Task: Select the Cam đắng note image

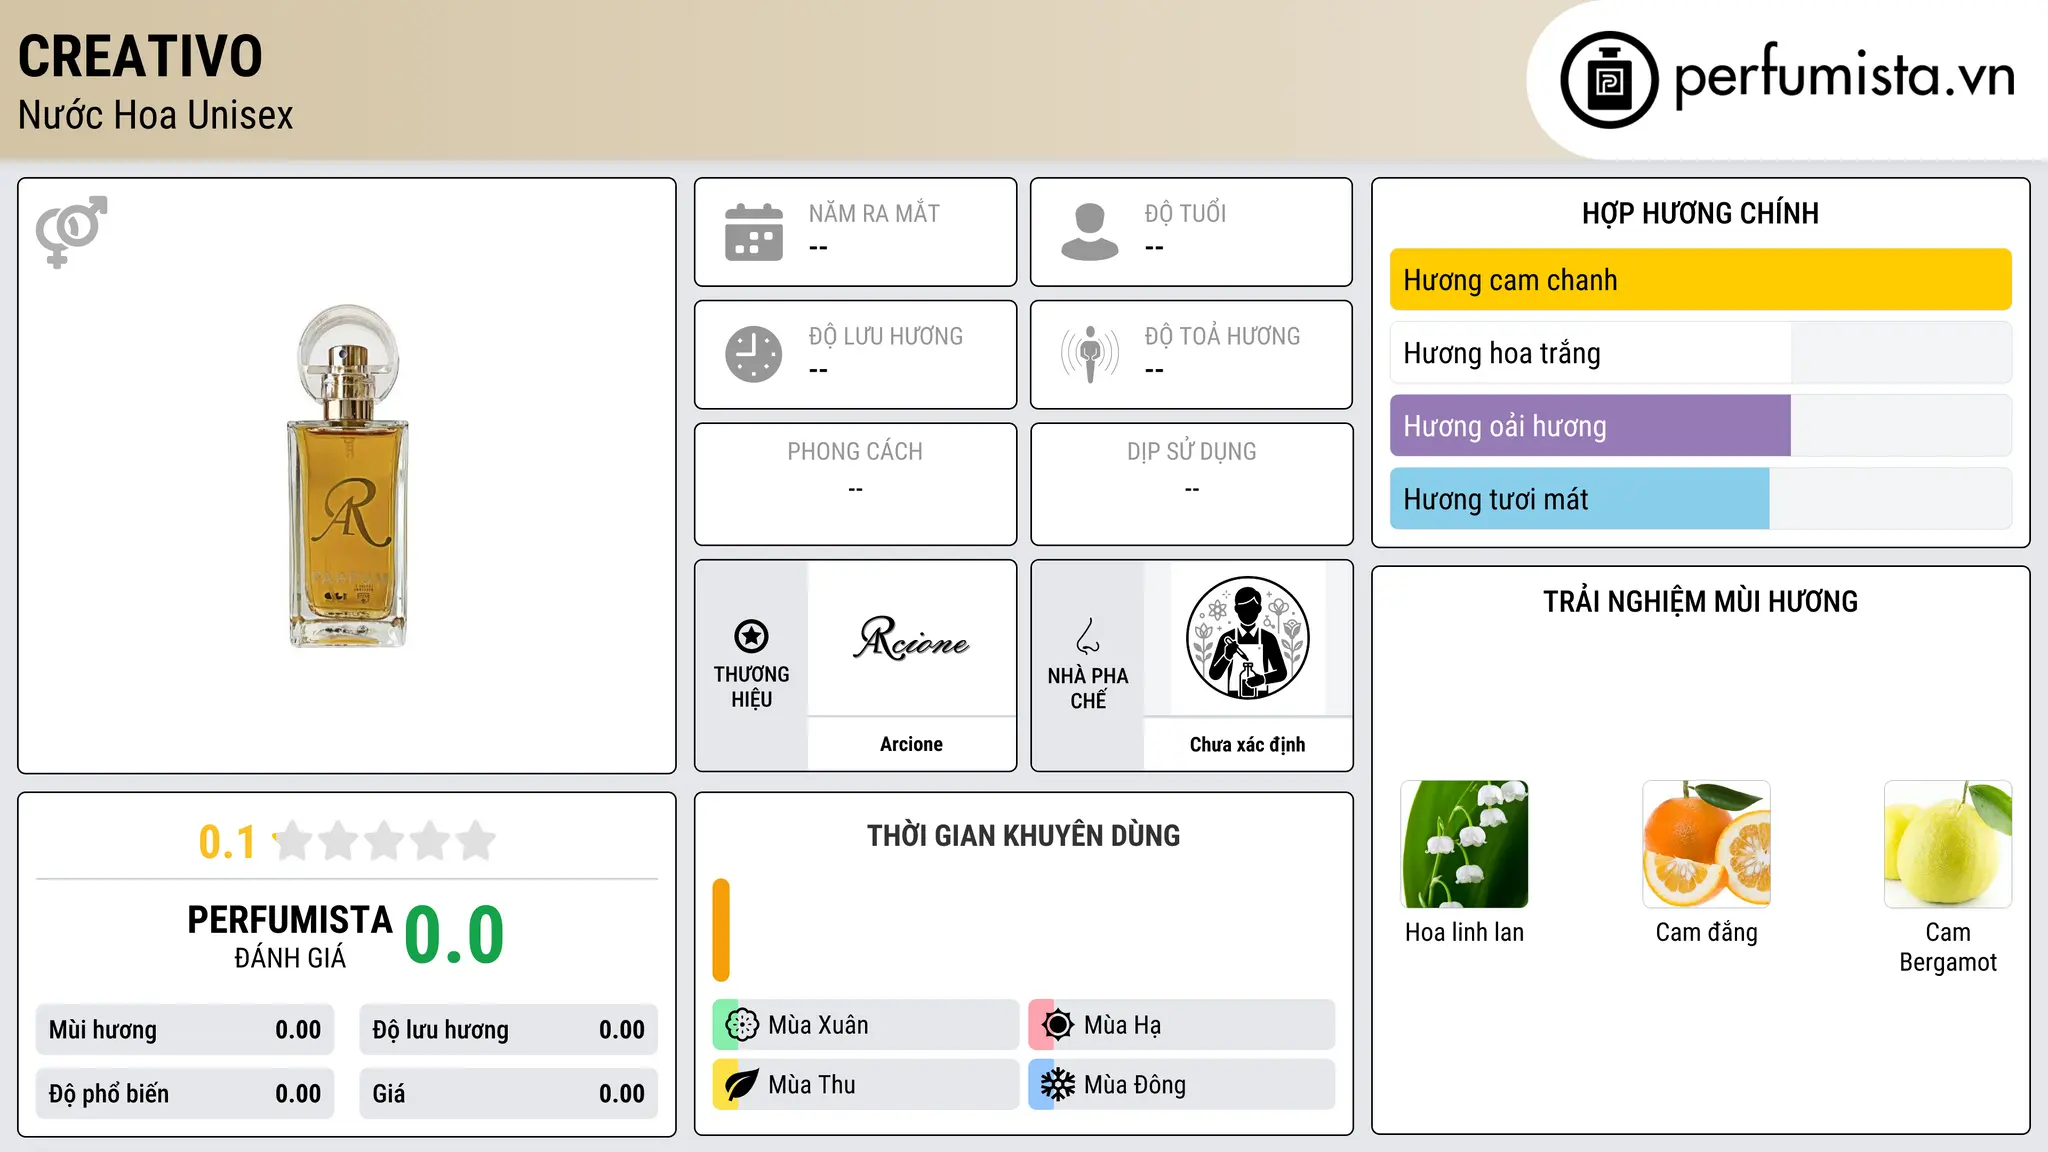Action: (1707, 844)
